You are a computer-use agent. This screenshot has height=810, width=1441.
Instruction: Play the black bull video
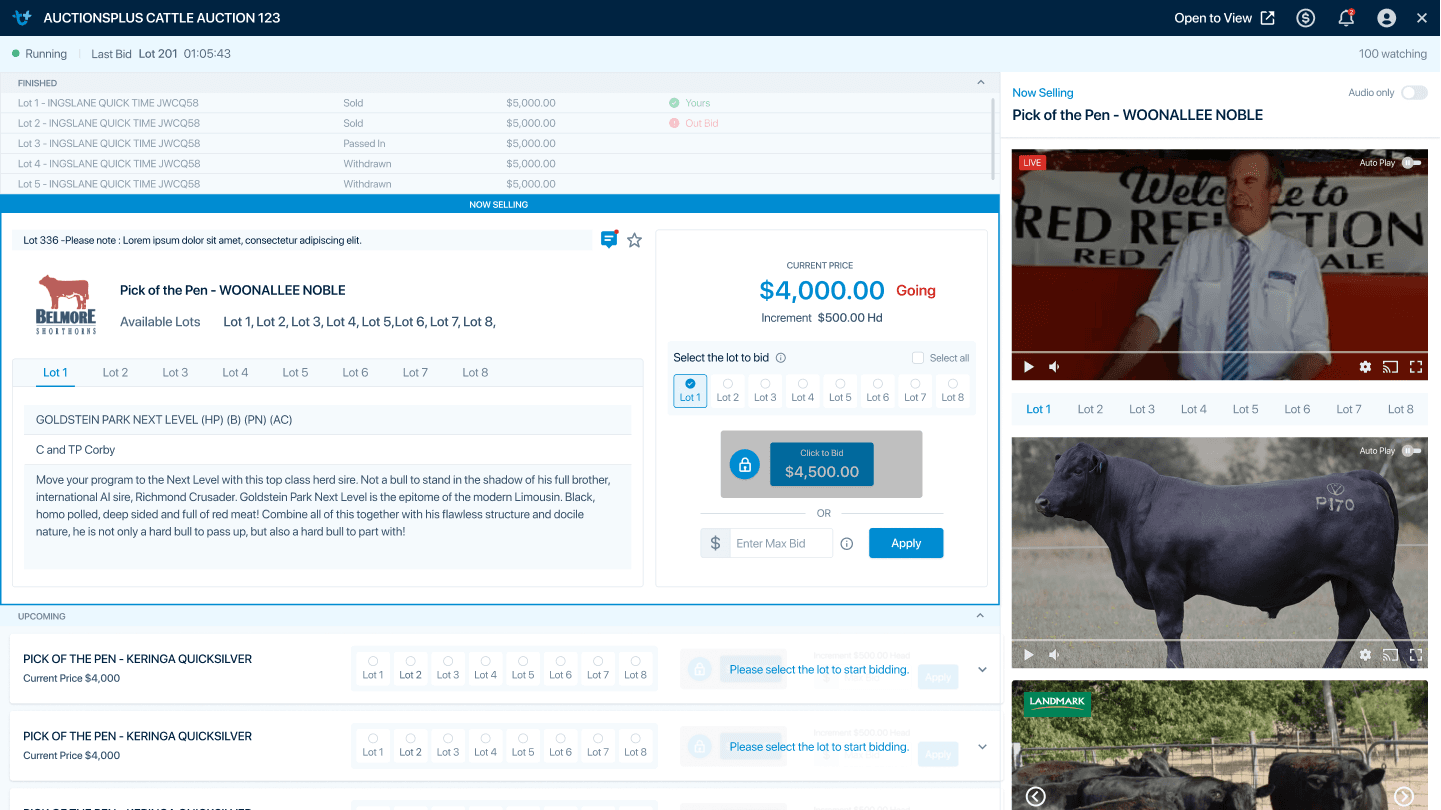pos(1029,655)
